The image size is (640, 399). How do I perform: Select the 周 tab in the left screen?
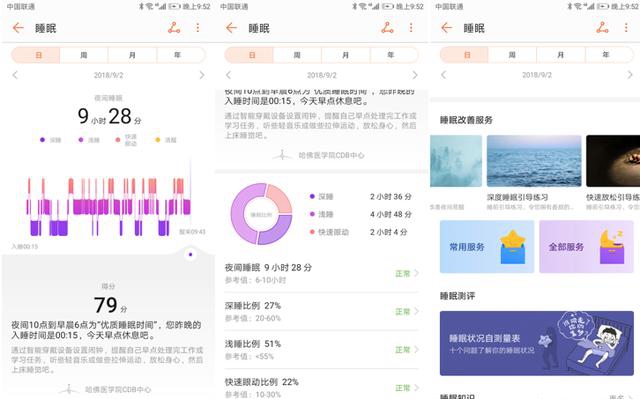[84, 55]
